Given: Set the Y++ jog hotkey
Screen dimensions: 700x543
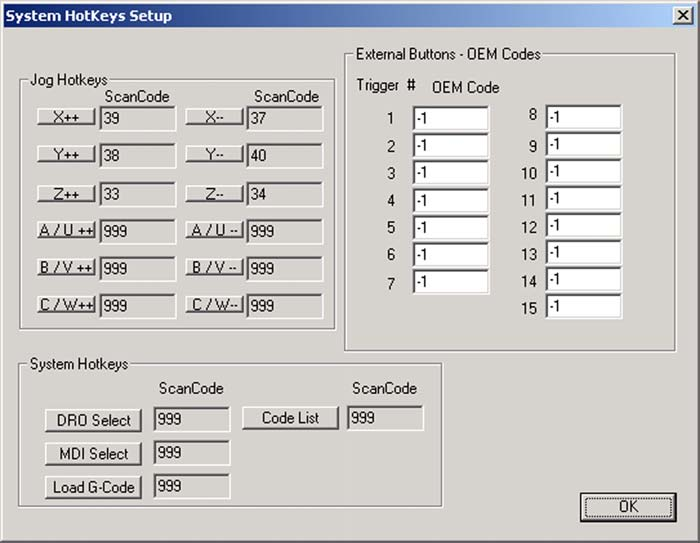Looking at the screenshot, I should point(66,154).
